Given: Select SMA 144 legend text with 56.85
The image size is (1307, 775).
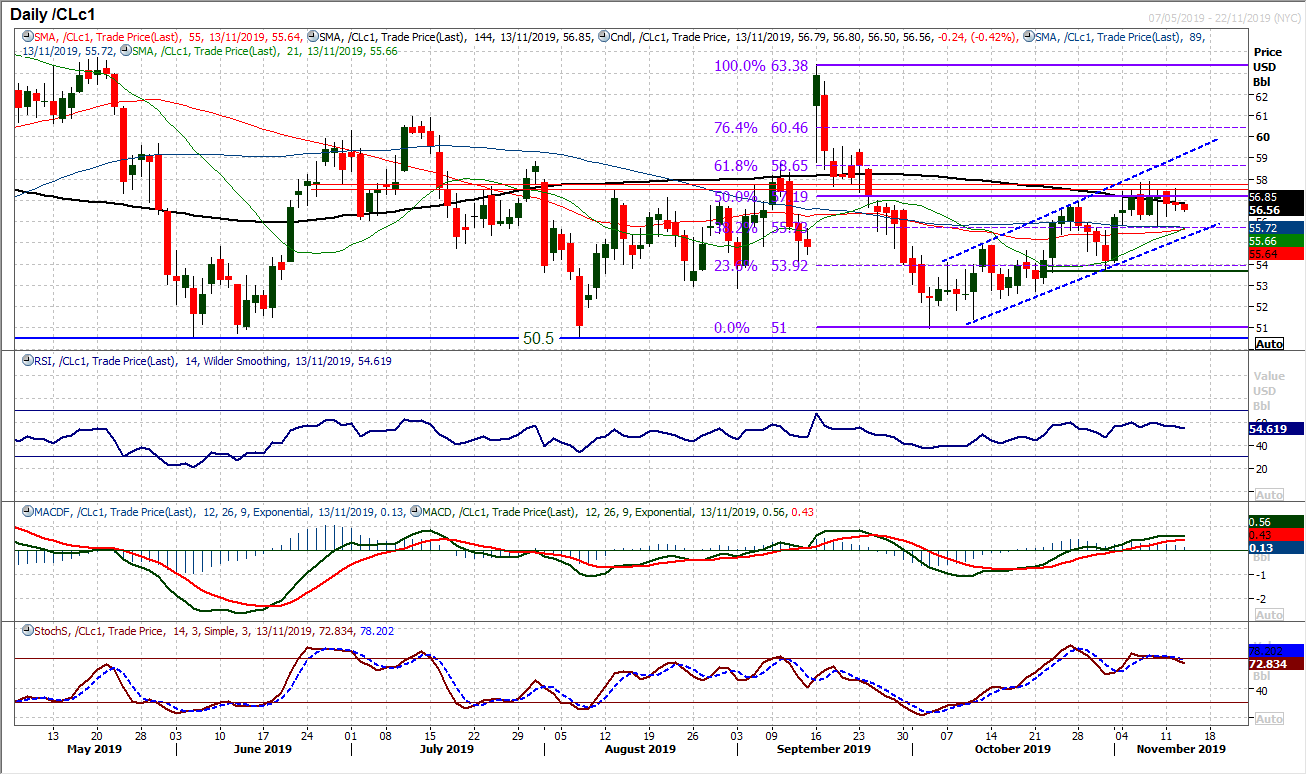Looking at the screenshot, I should (458, 36).
